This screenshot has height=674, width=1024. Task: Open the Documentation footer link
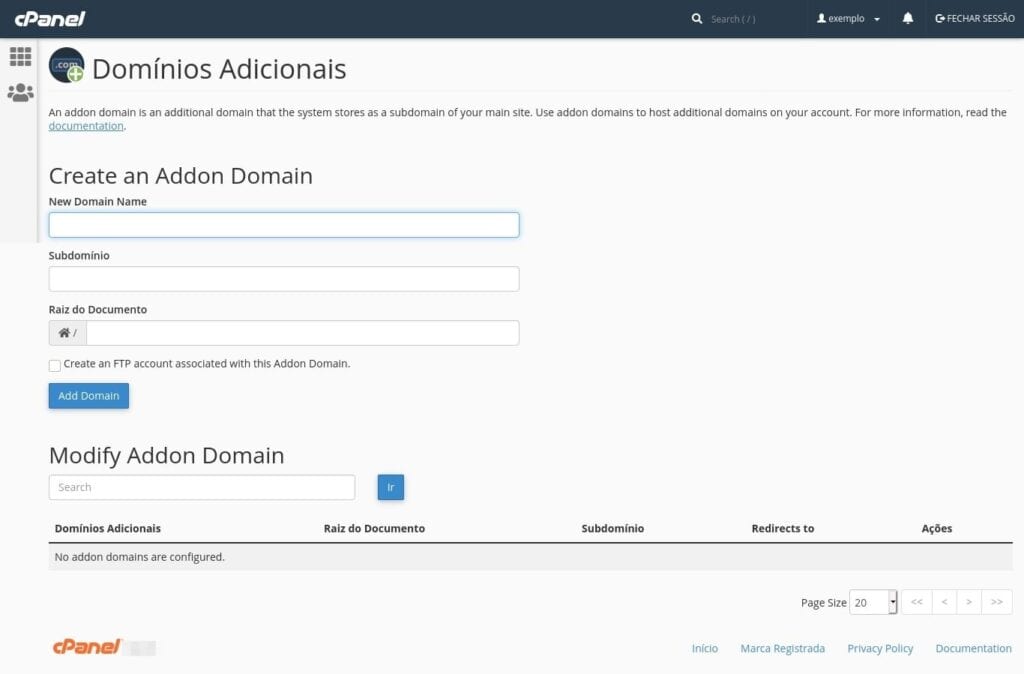pyautogui.click(x=973, y=649)
